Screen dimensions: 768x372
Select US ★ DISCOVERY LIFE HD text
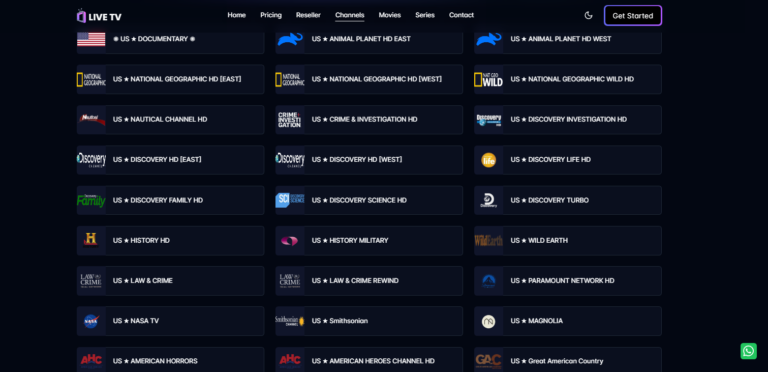[551, 159]
